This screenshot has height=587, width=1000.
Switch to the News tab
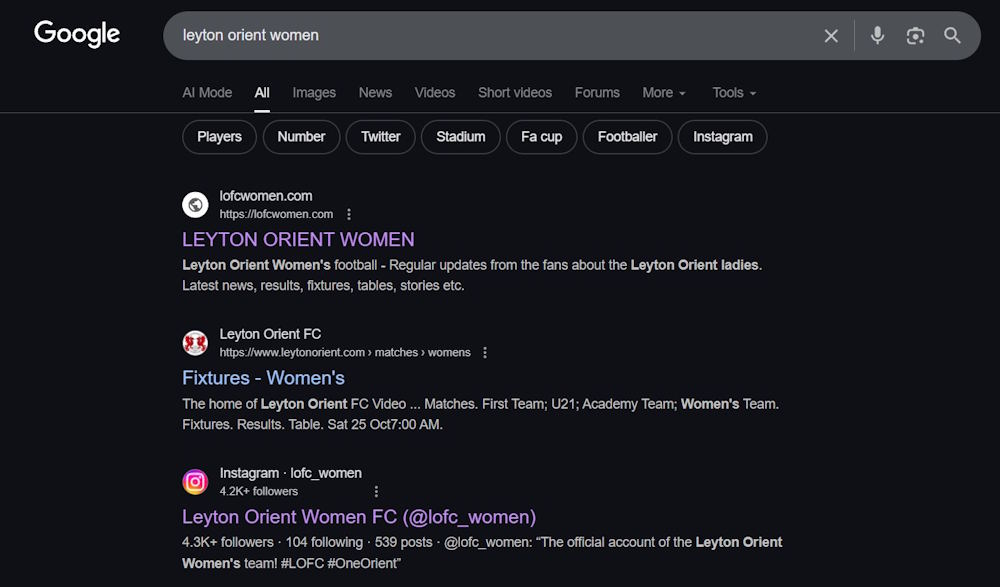[375, 92]
